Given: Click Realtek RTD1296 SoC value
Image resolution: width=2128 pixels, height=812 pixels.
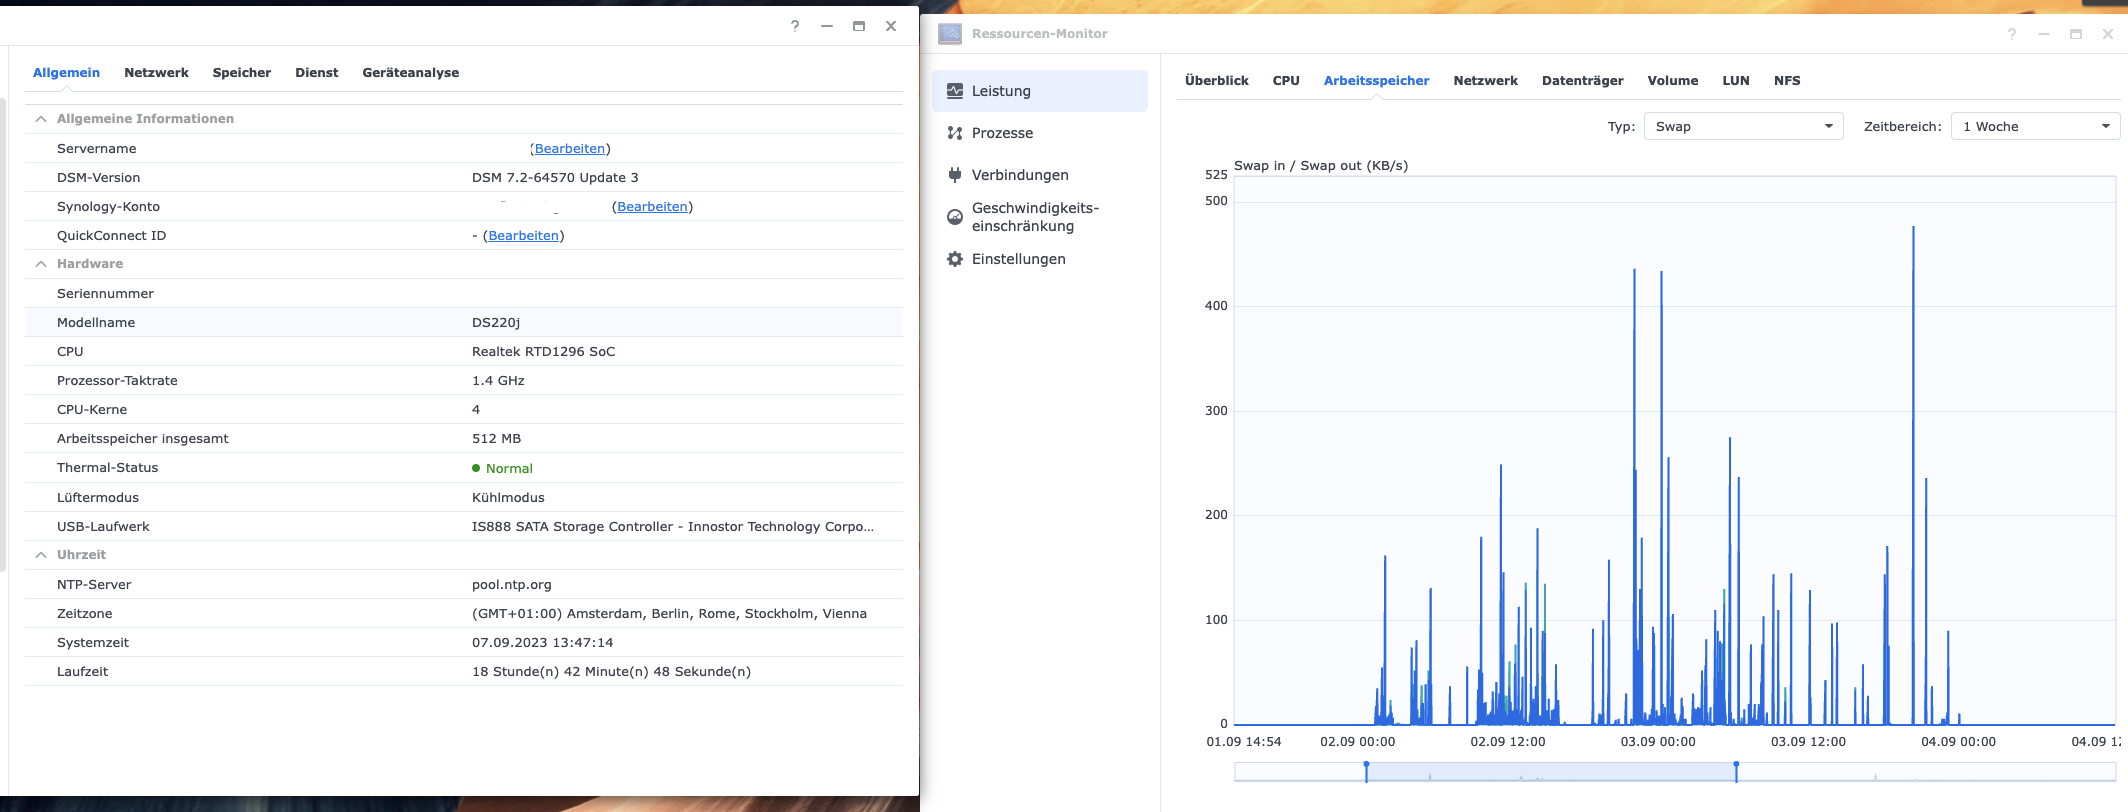Looking at the screenshot, I should click(x=543, y=352).
